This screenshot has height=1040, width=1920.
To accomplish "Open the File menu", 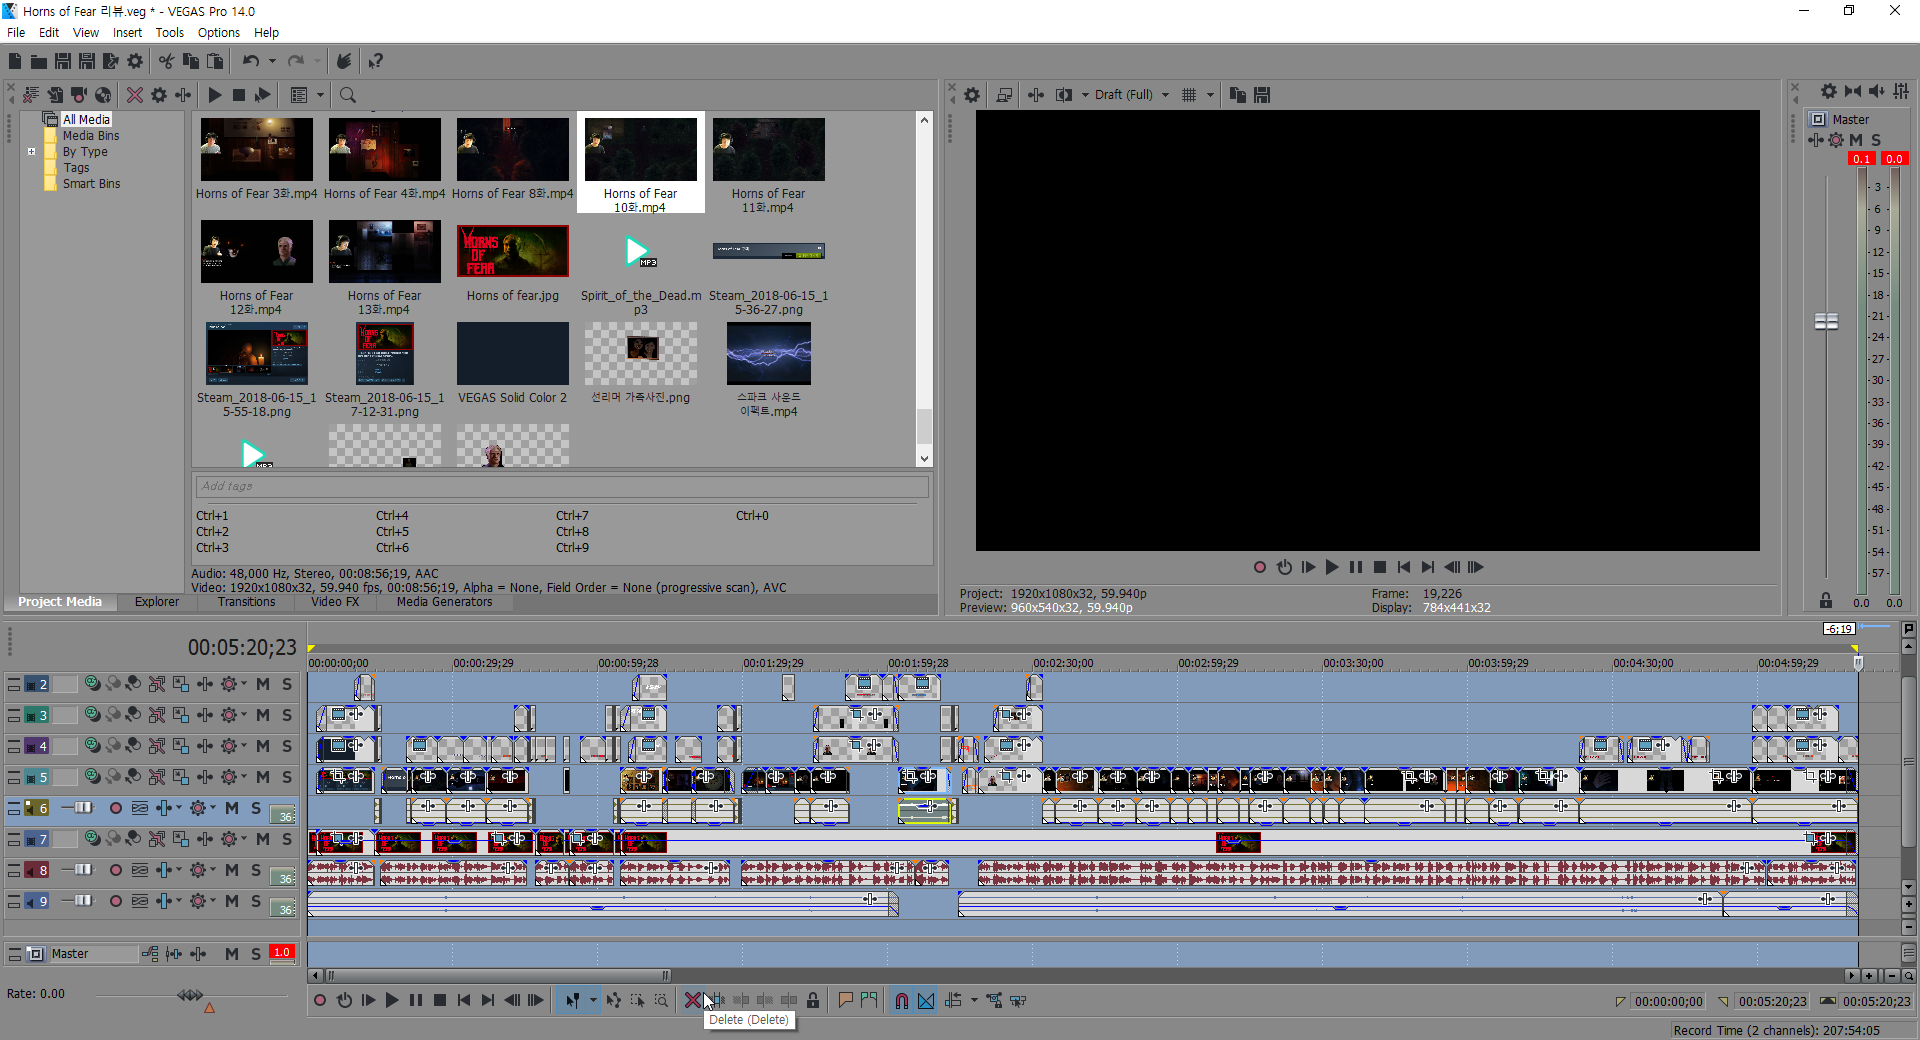I will point(16,33).
